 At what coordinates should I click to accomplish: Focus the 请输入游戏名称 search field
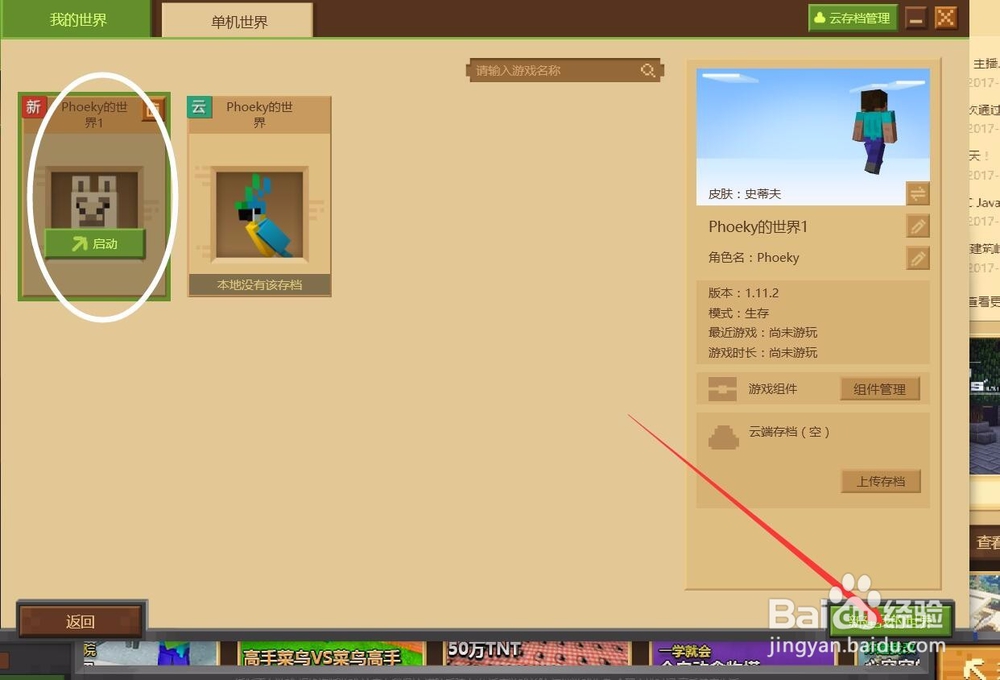coord(564,70)
